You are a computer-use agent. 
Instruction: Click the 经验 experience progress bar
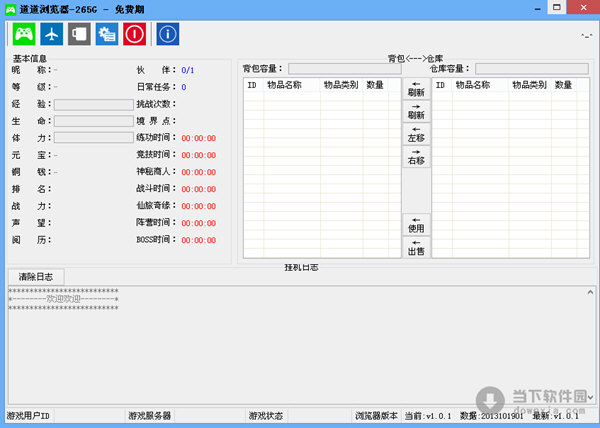93,104
